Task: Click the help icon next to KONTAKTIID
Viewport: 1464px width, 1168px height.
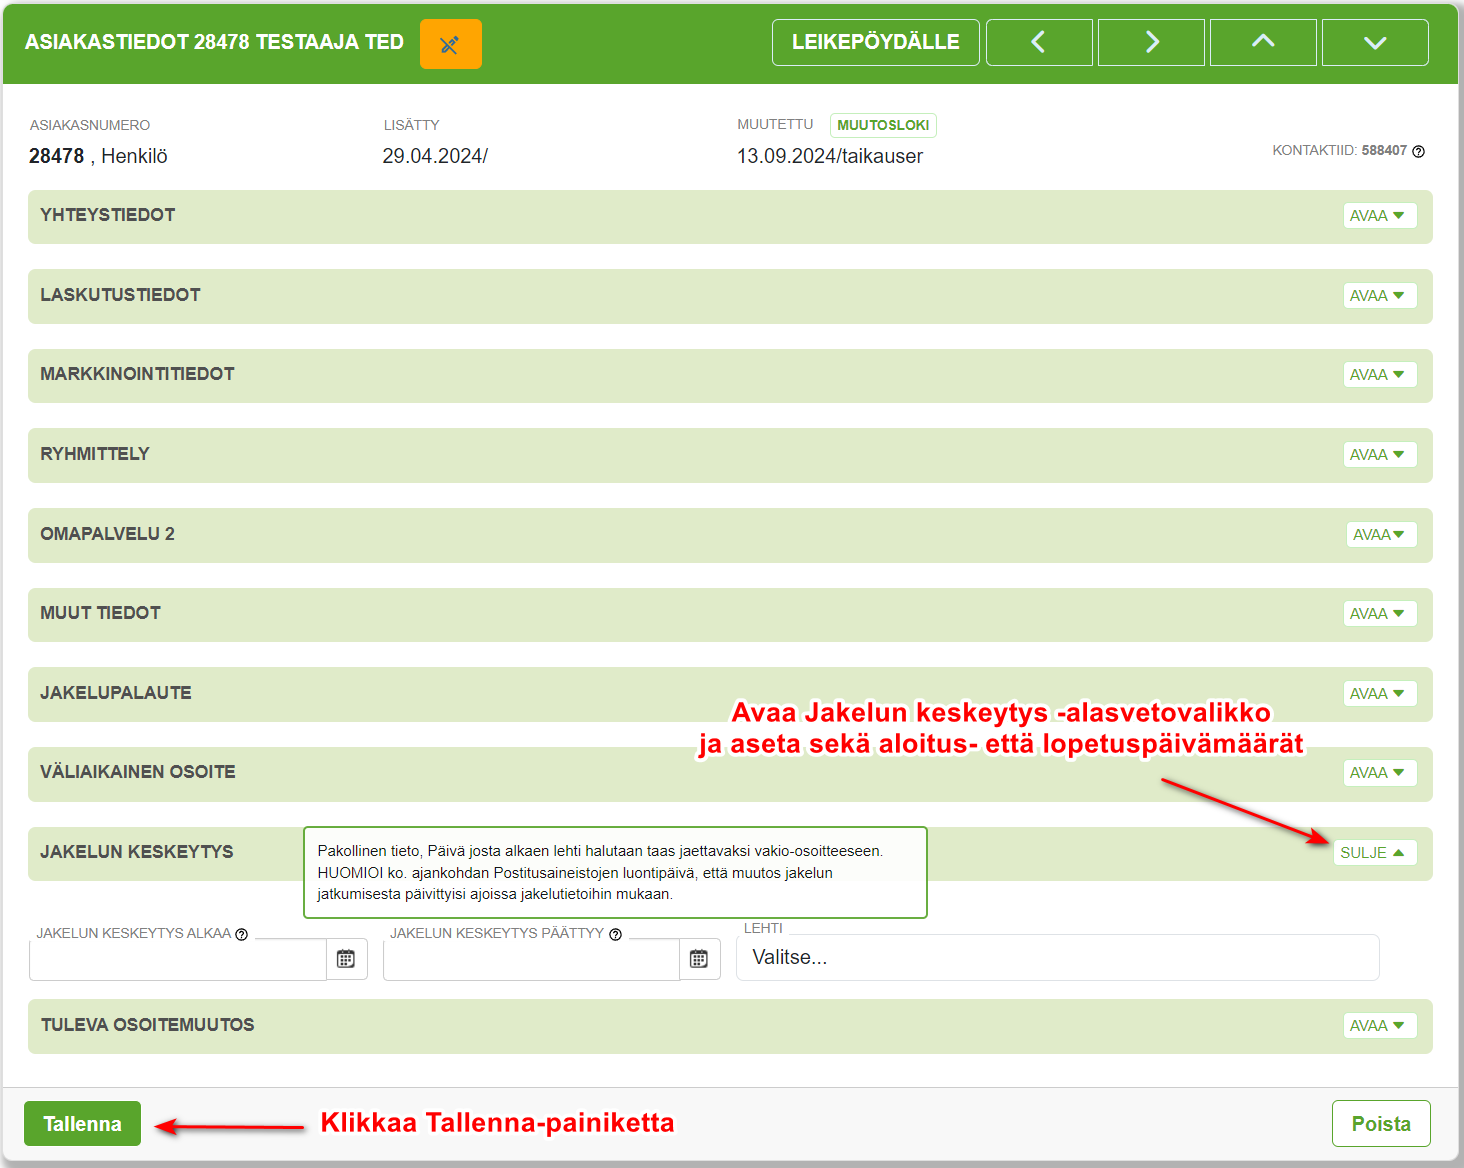Action: 1418,151
